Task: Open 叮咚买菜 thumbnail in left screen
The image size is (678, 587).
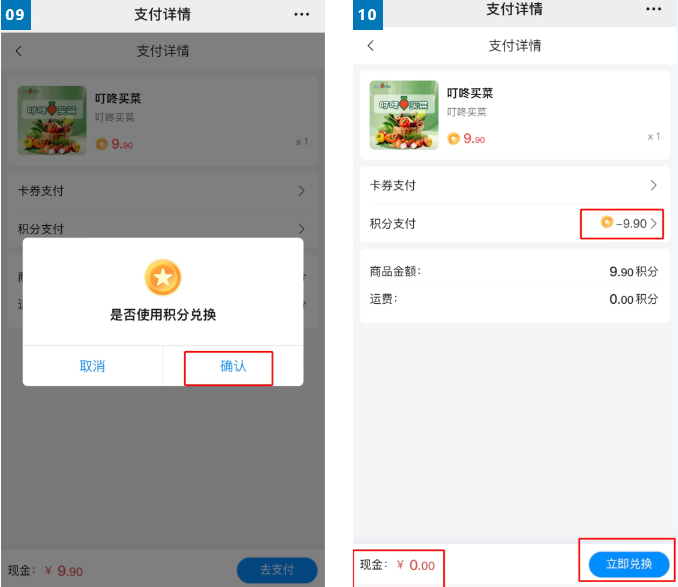Action: pos(52,120)
